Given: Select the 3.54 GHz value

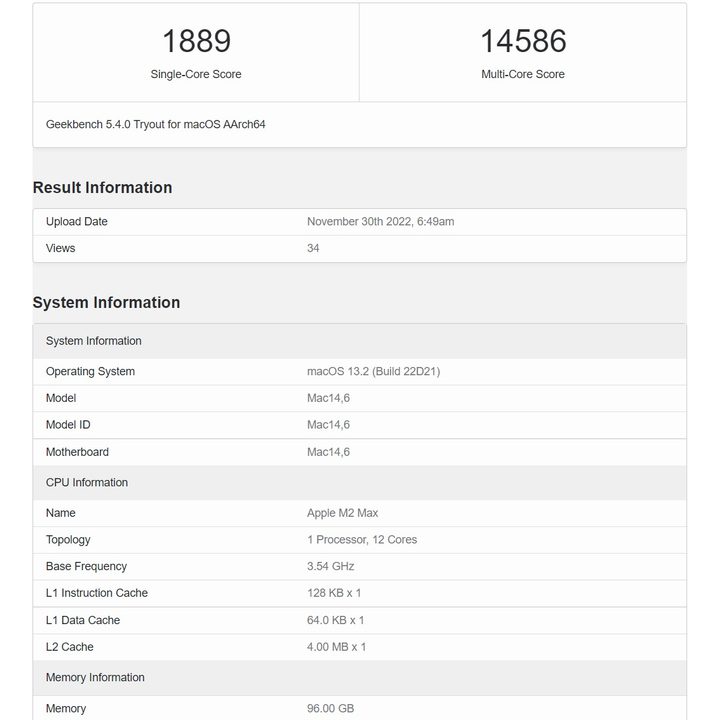Looking at the screenshot, I should coord(331,567).
